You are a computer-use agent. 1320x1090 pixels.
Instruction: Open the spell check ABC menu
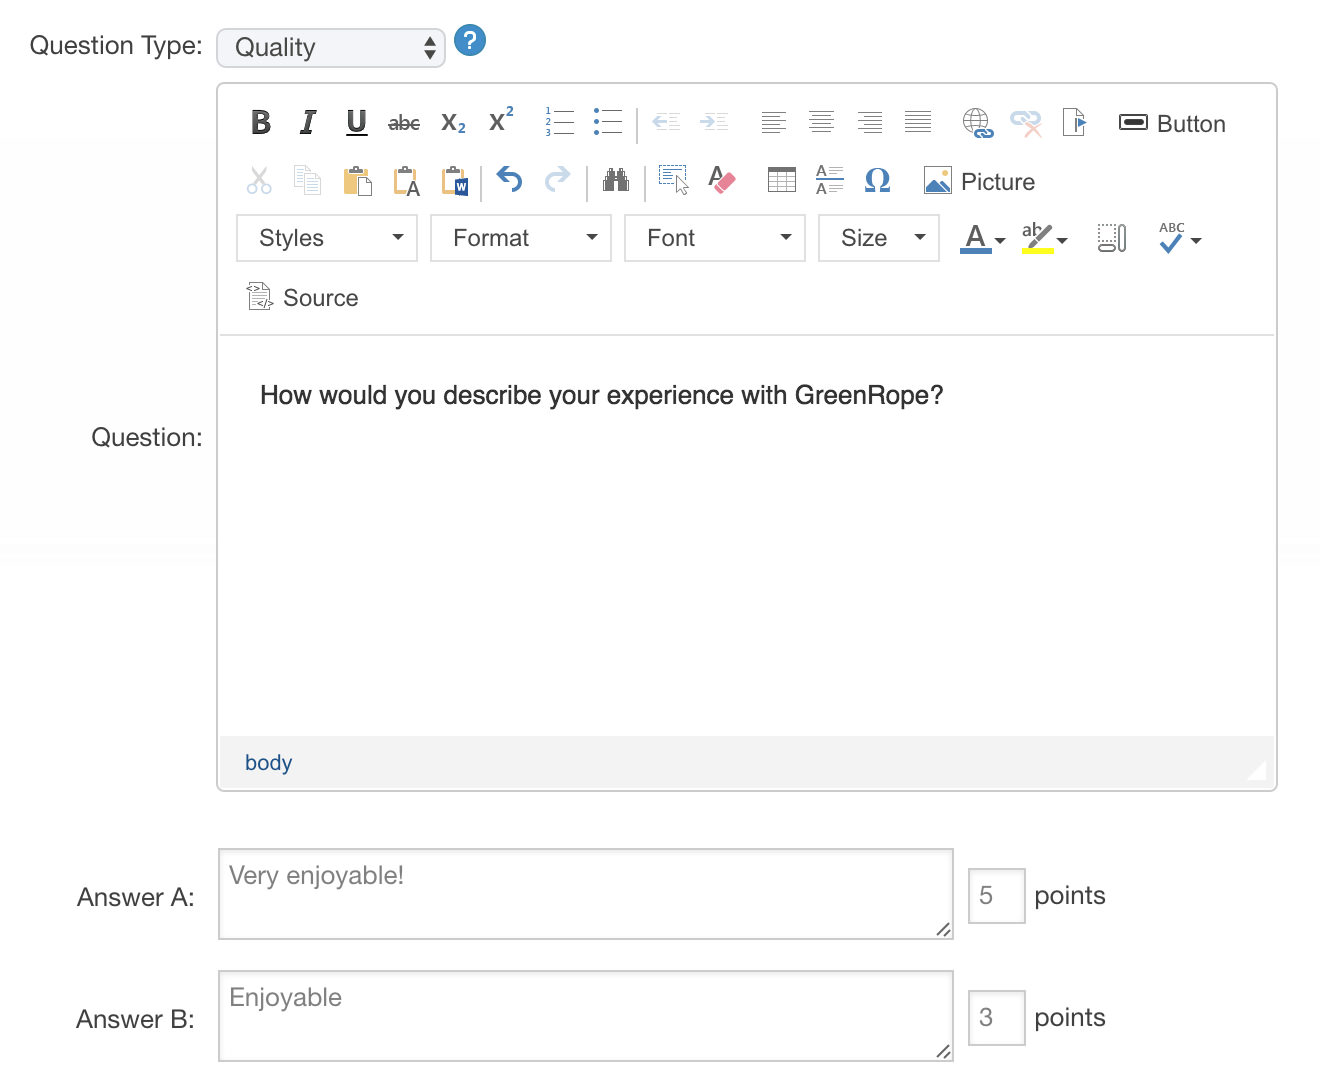(x=1180, y=238)
